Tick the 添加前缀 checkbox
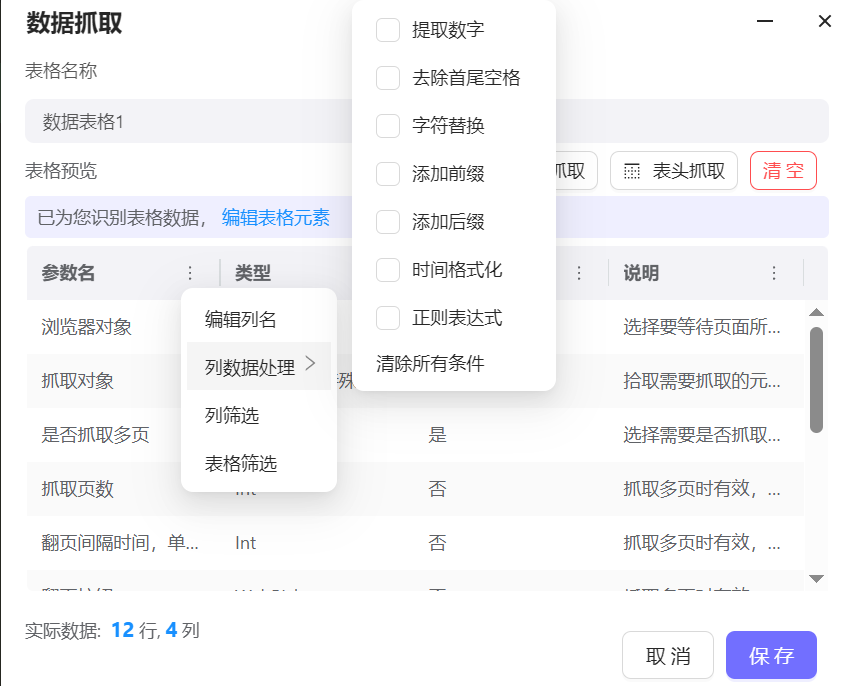Viewport: 849px width, 686px height. (x=388, y=174)
